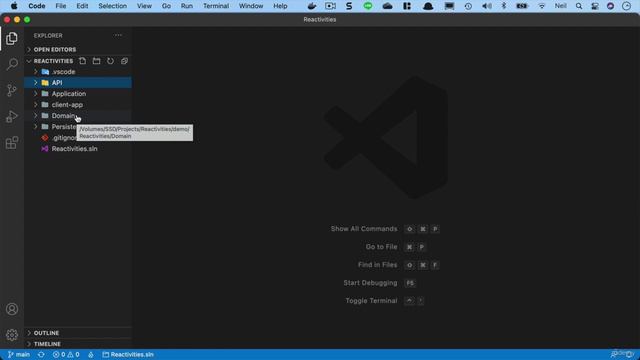Open the Help menu

tap(280, 6)
